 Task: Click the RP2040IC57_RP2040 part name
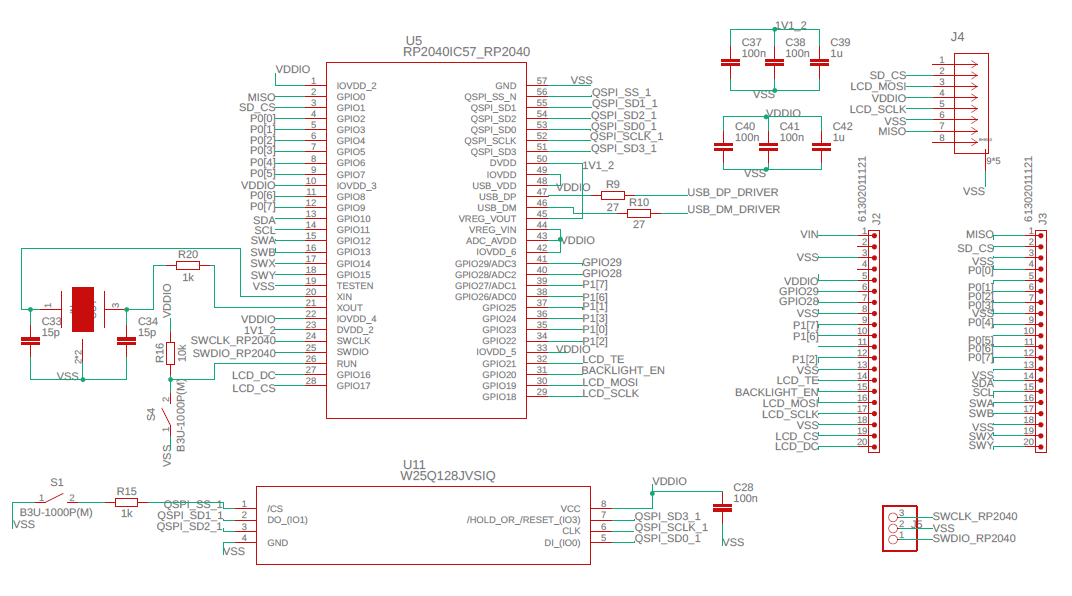point(467,52)
